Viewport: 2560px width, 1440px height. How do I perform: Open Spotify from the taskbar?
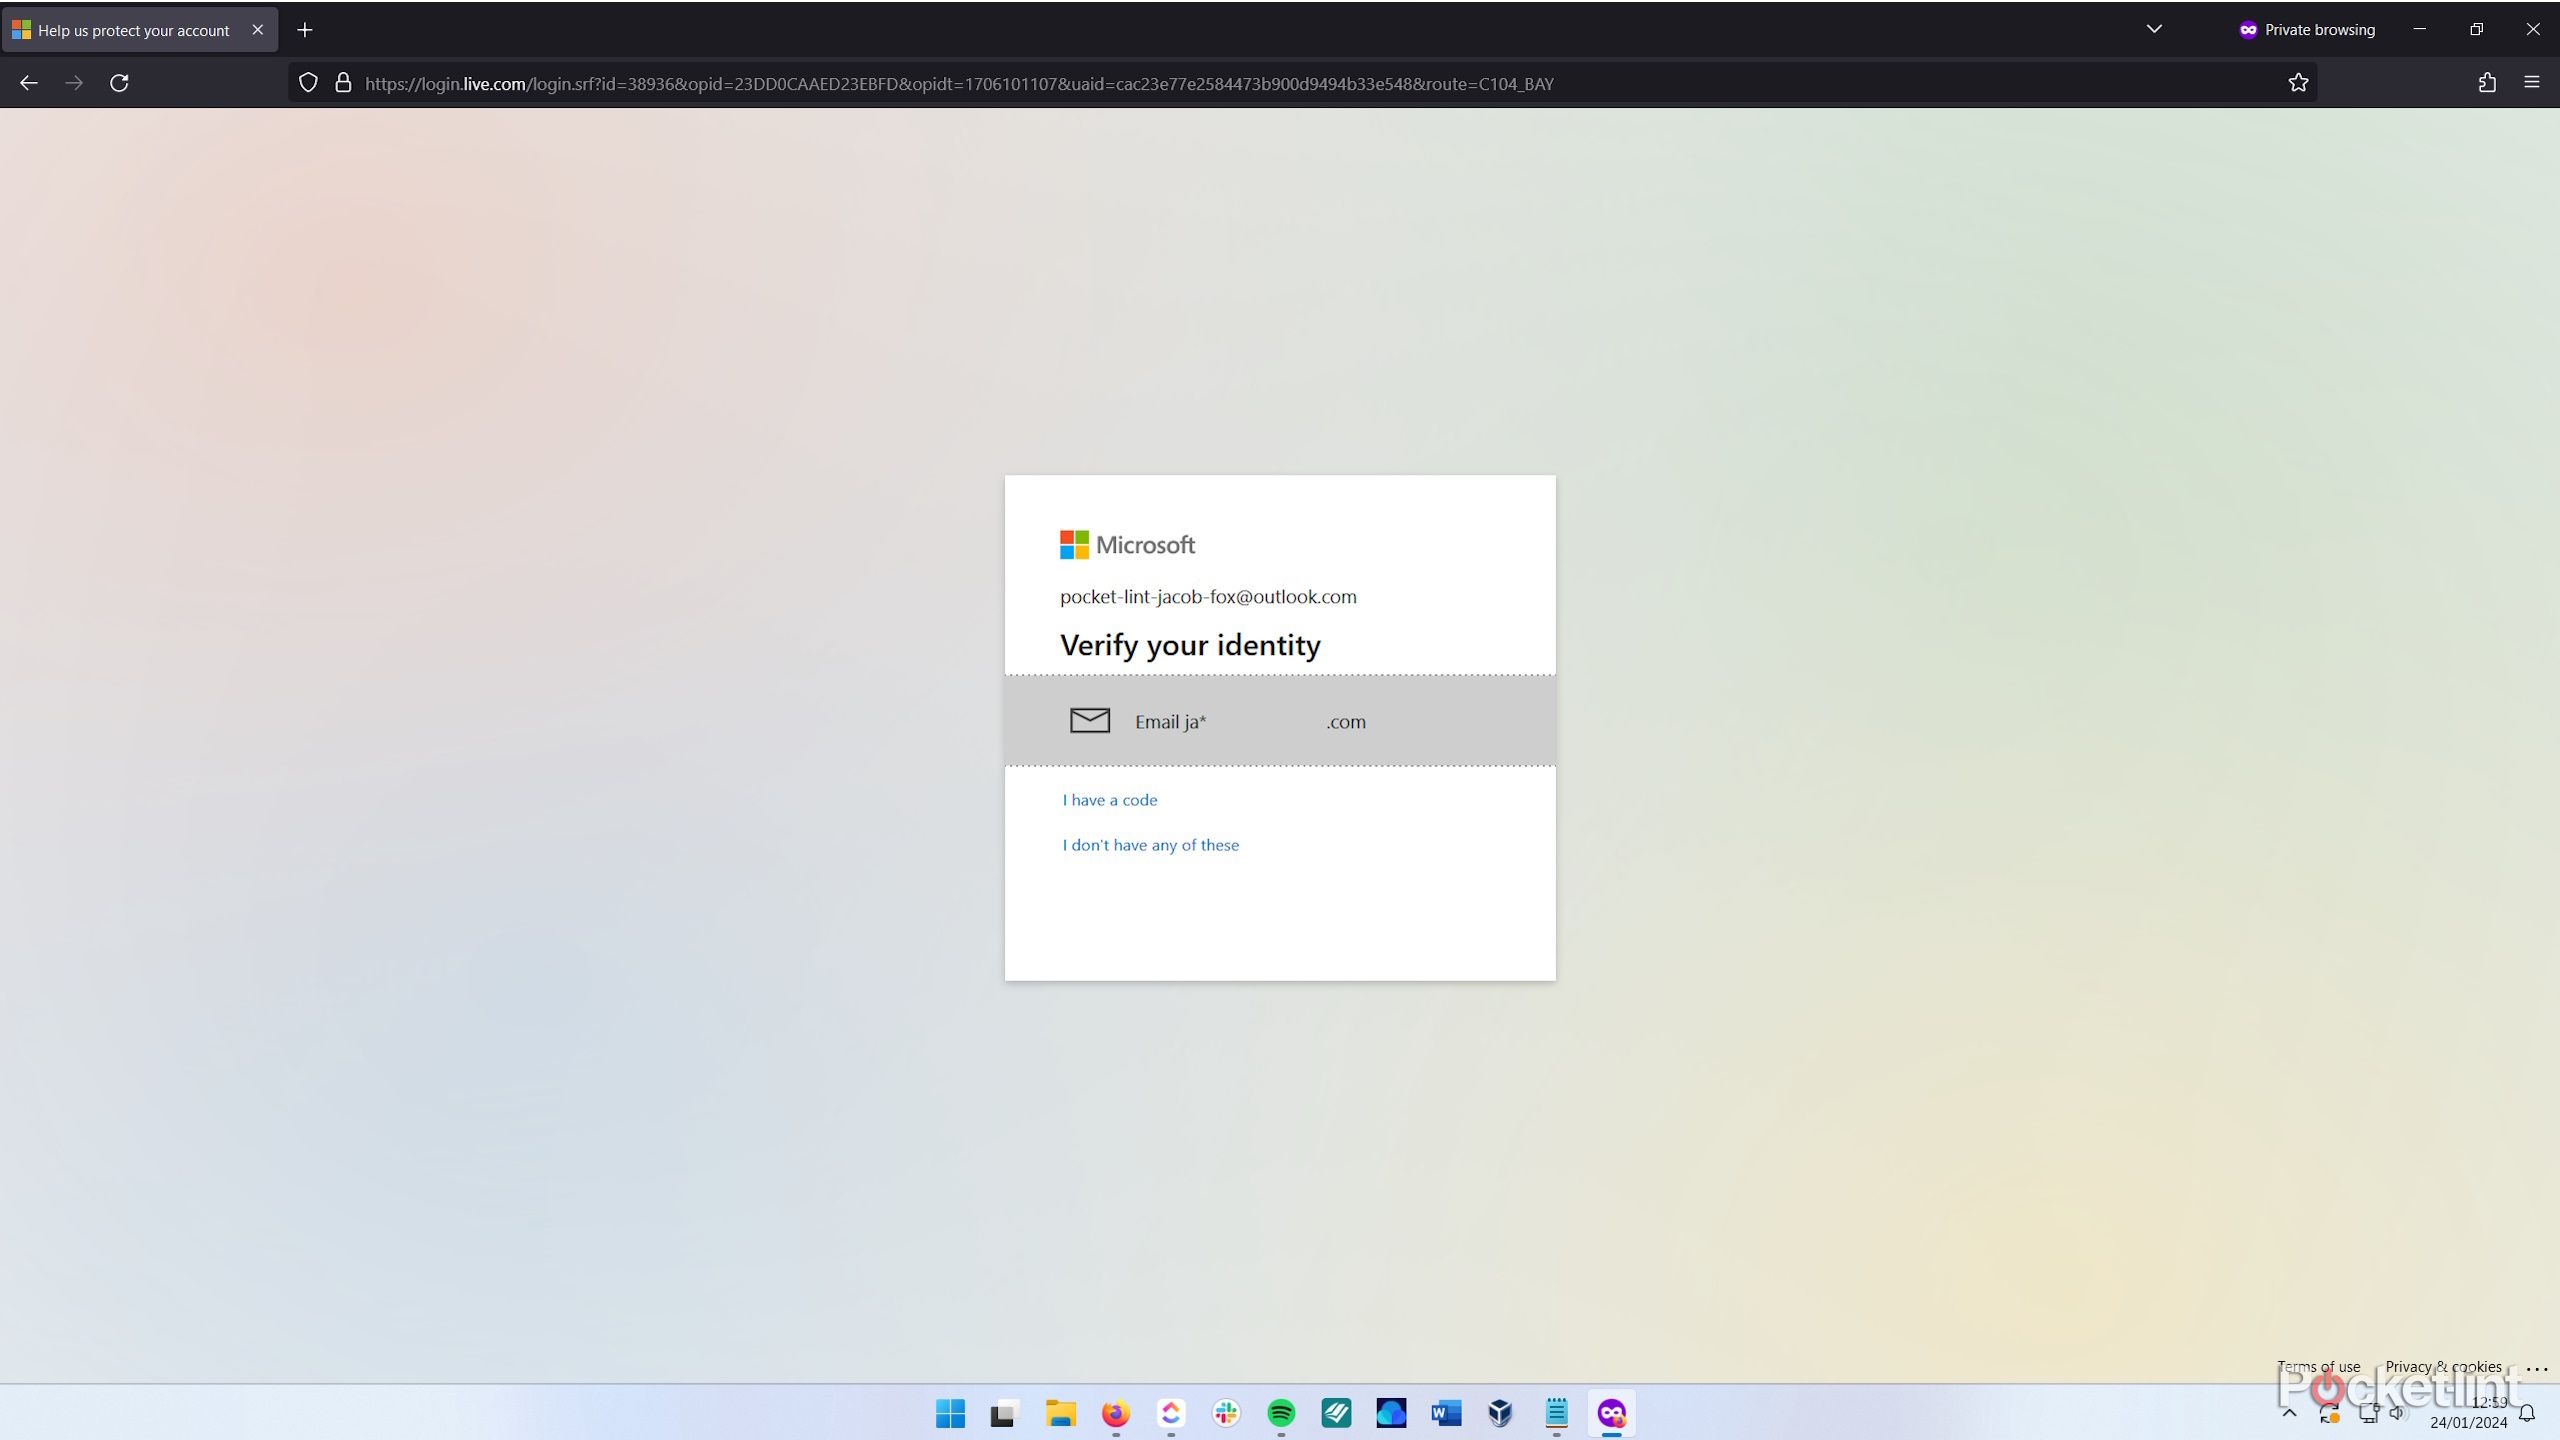[x=1281, y=1413]
